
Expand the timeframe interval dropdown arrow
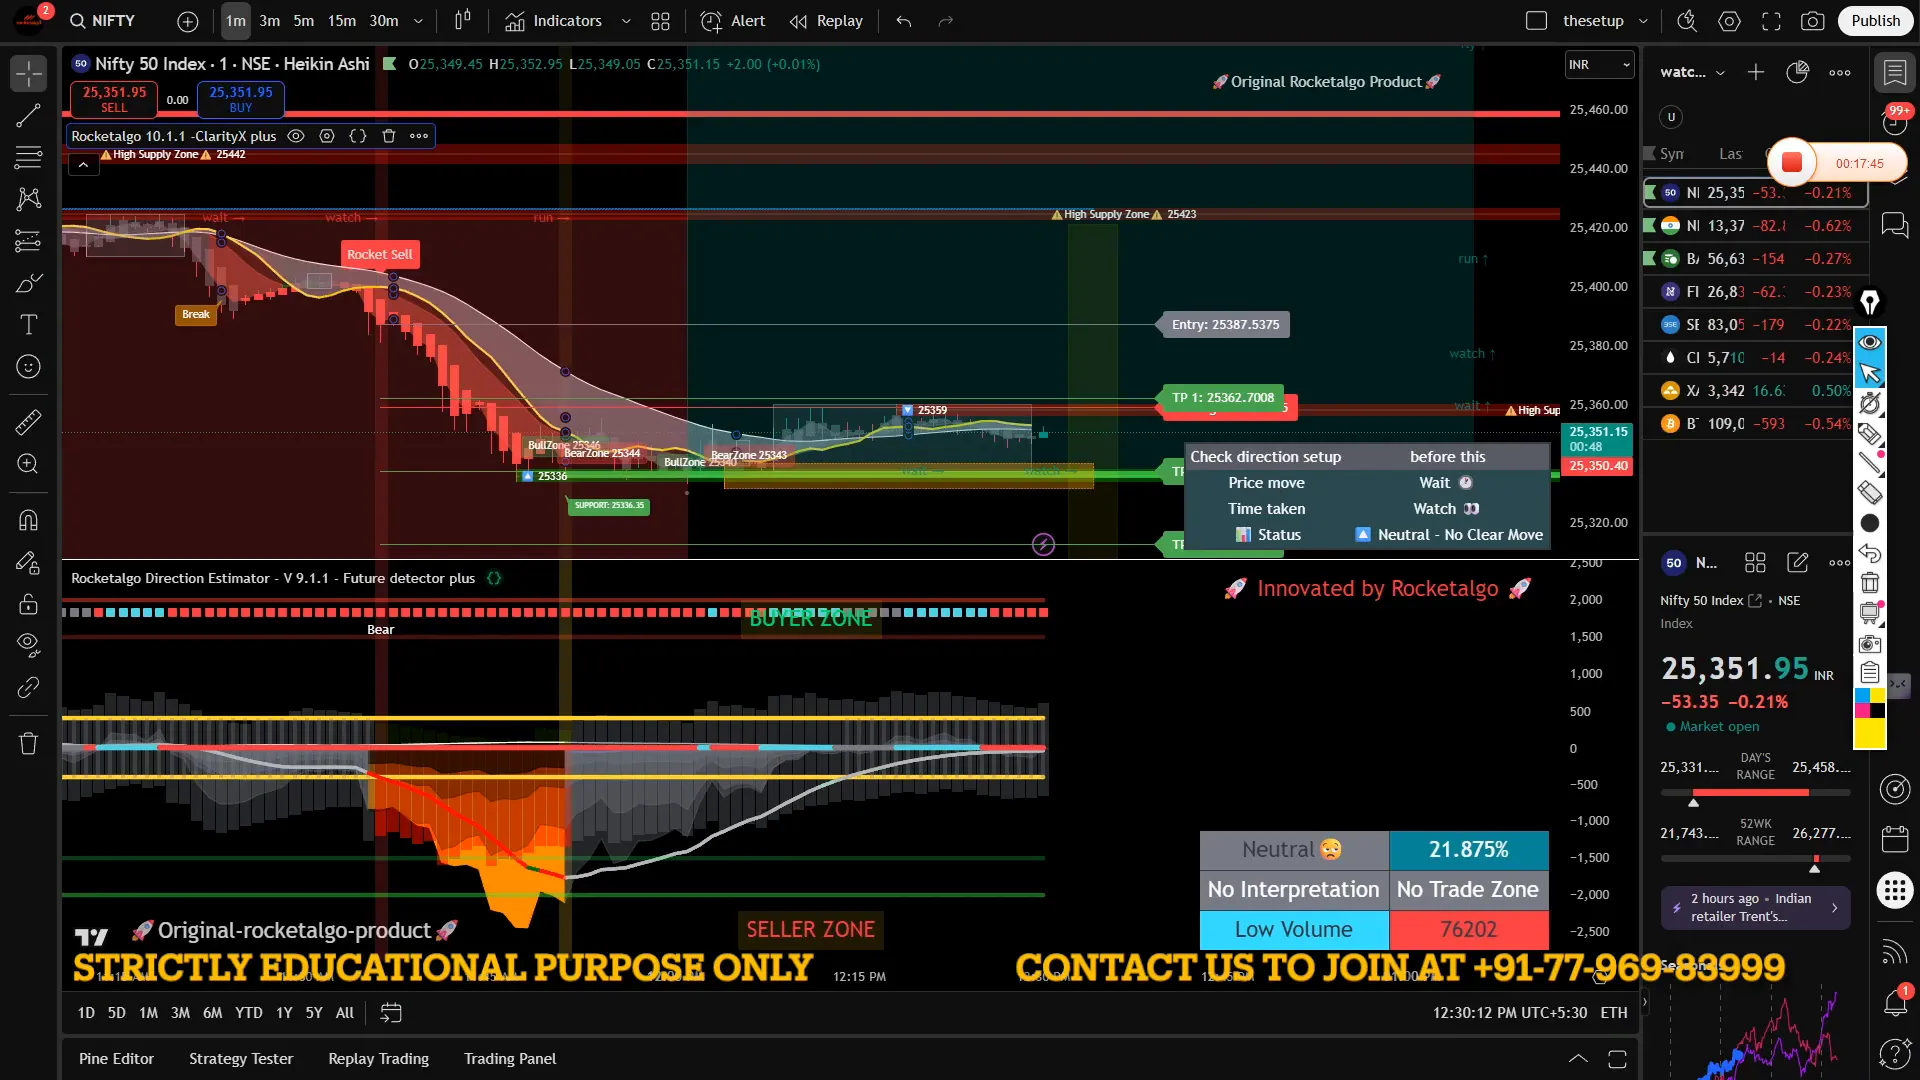tap(418, 21)
